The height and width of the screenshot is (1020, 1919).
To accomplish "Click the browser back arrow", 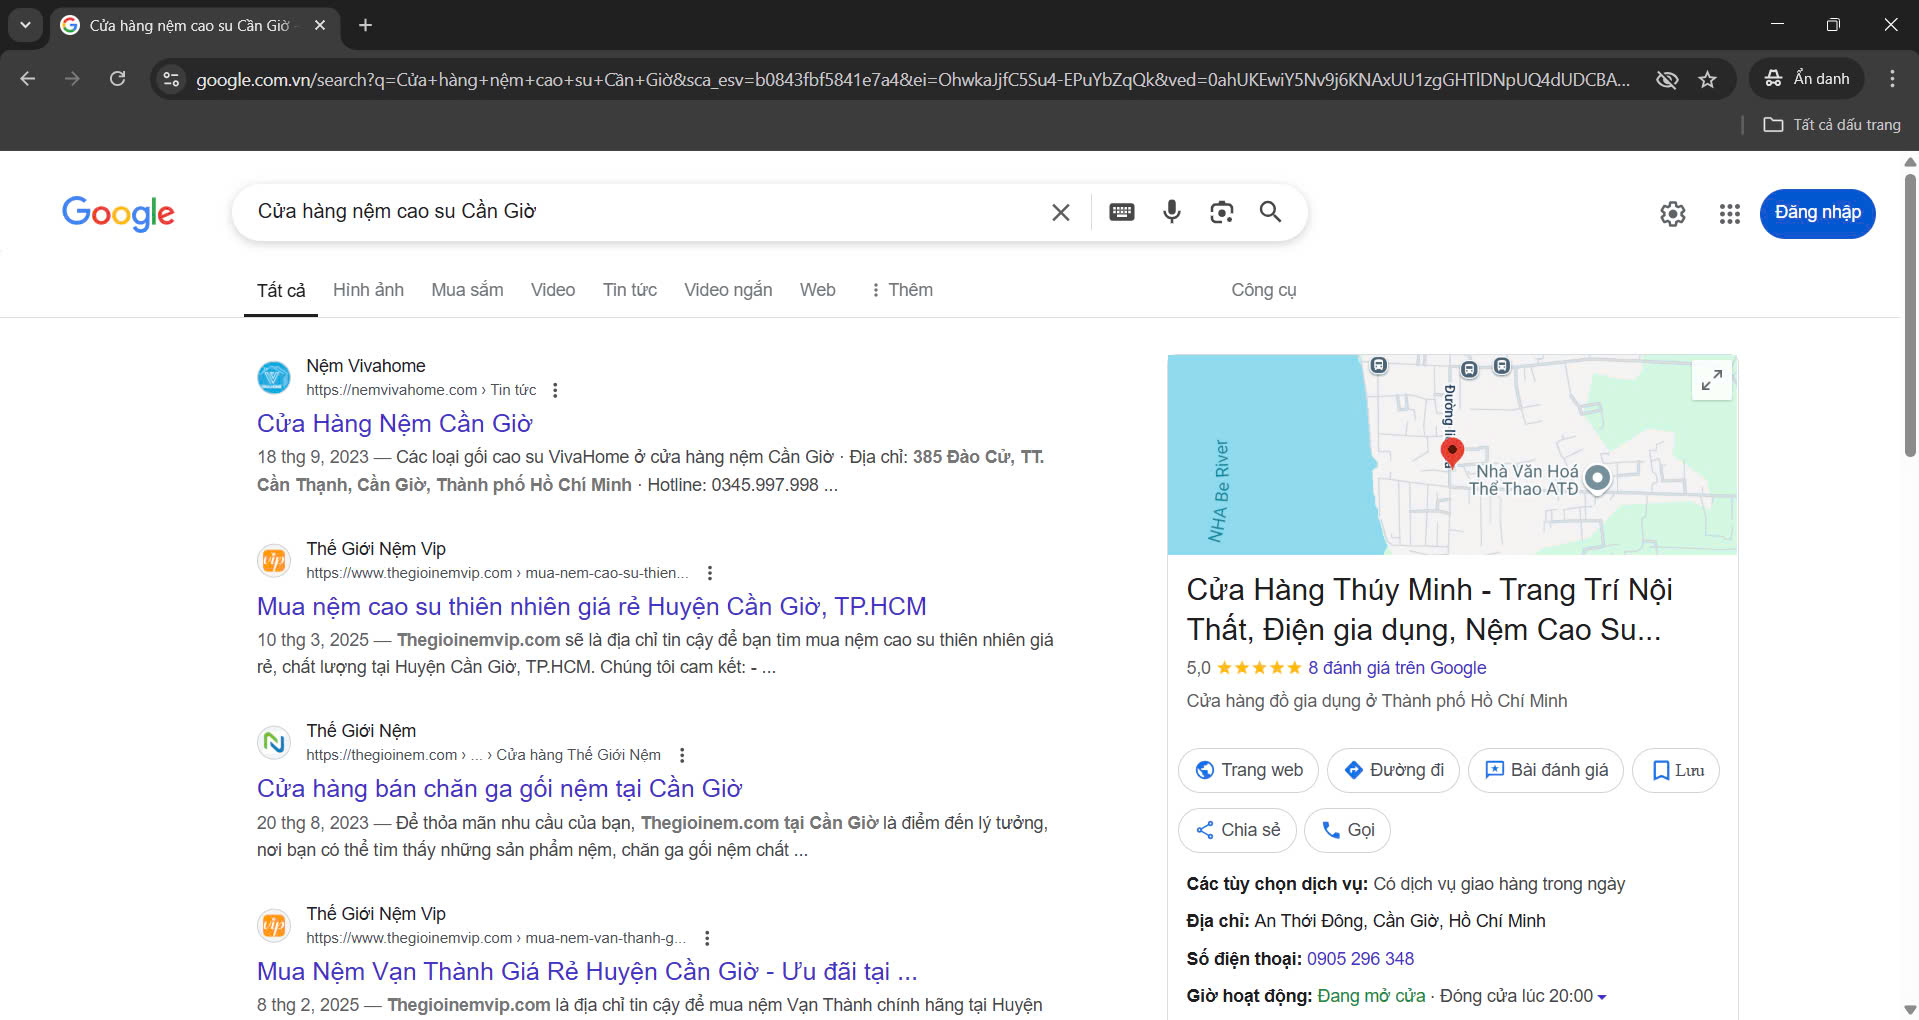I will click(28, 78).
